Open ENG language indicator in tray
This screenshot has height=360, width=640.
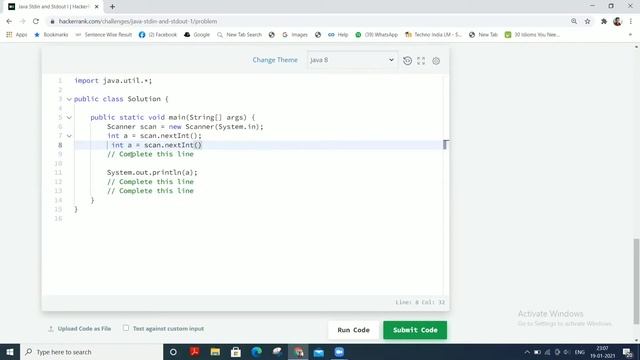(x=580, y=352)
